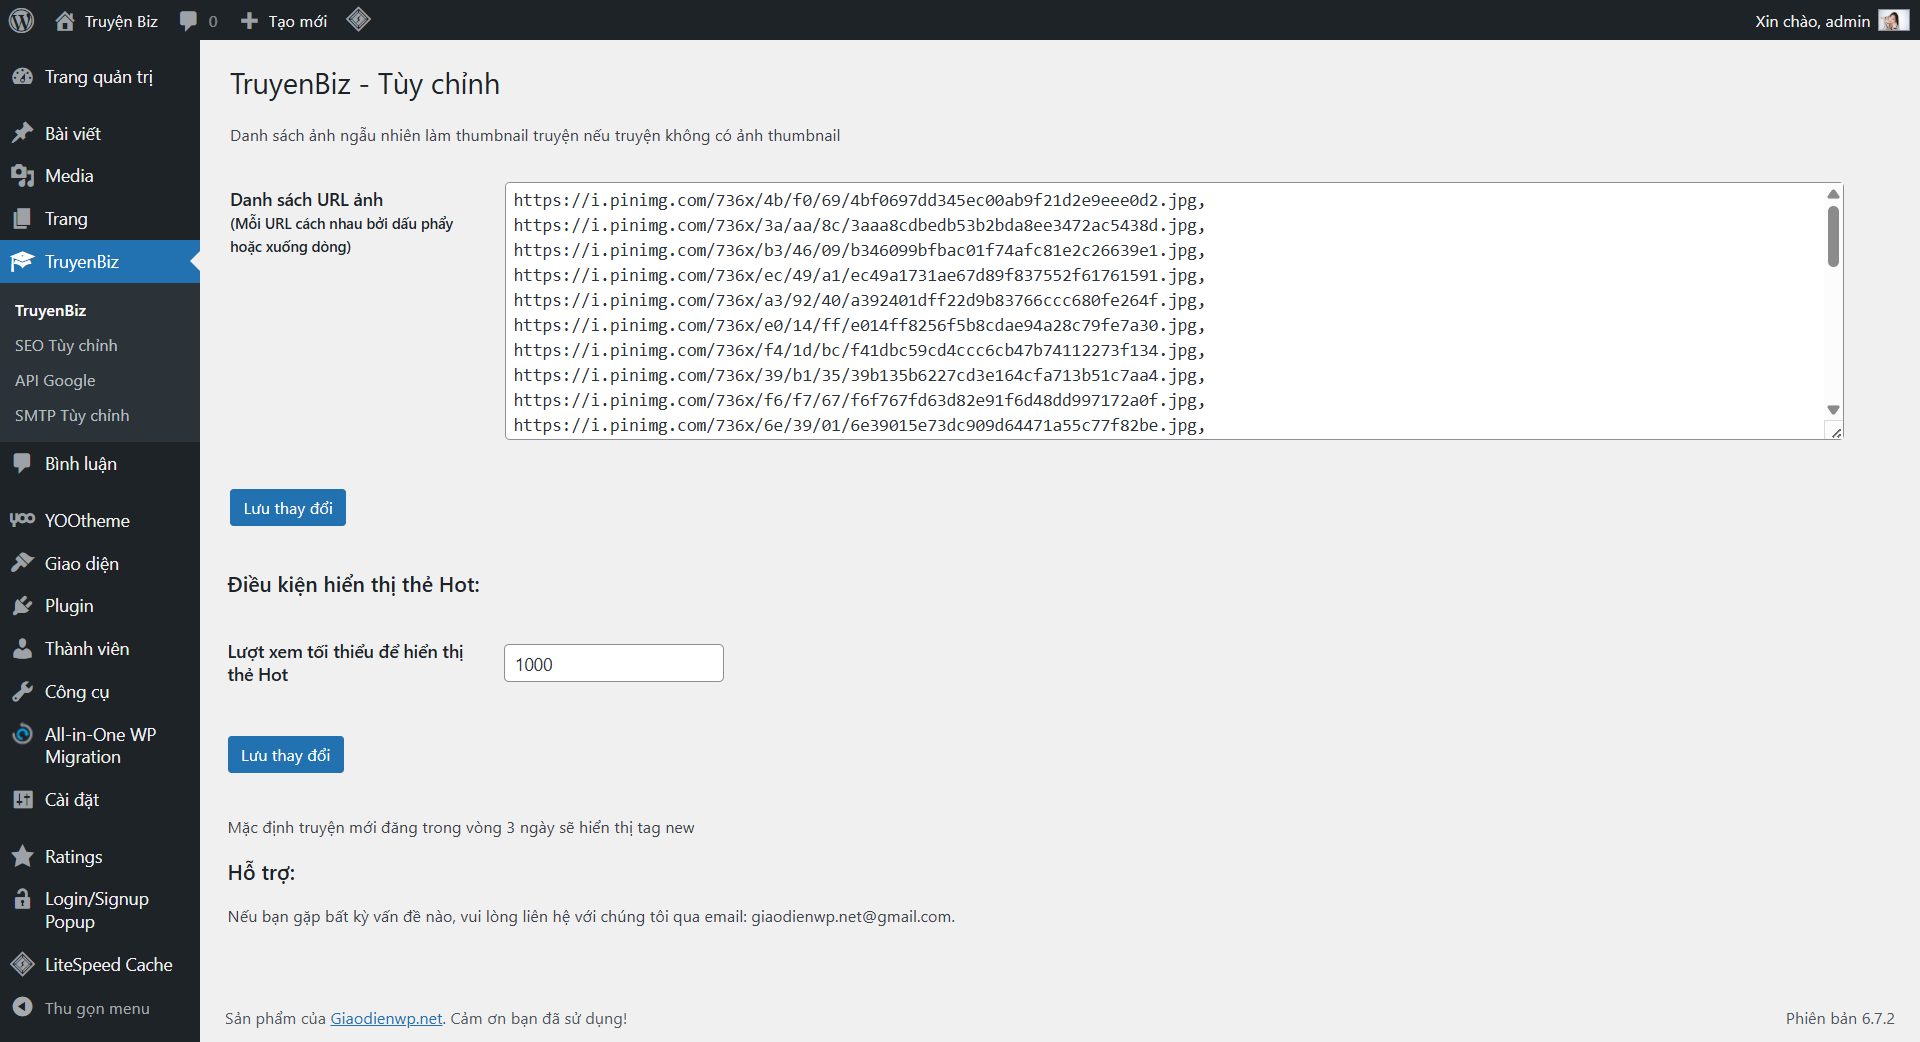
Task: Click the Giao diện paintbrush icon
Action: pyautogui.click(x=22, y=563)
